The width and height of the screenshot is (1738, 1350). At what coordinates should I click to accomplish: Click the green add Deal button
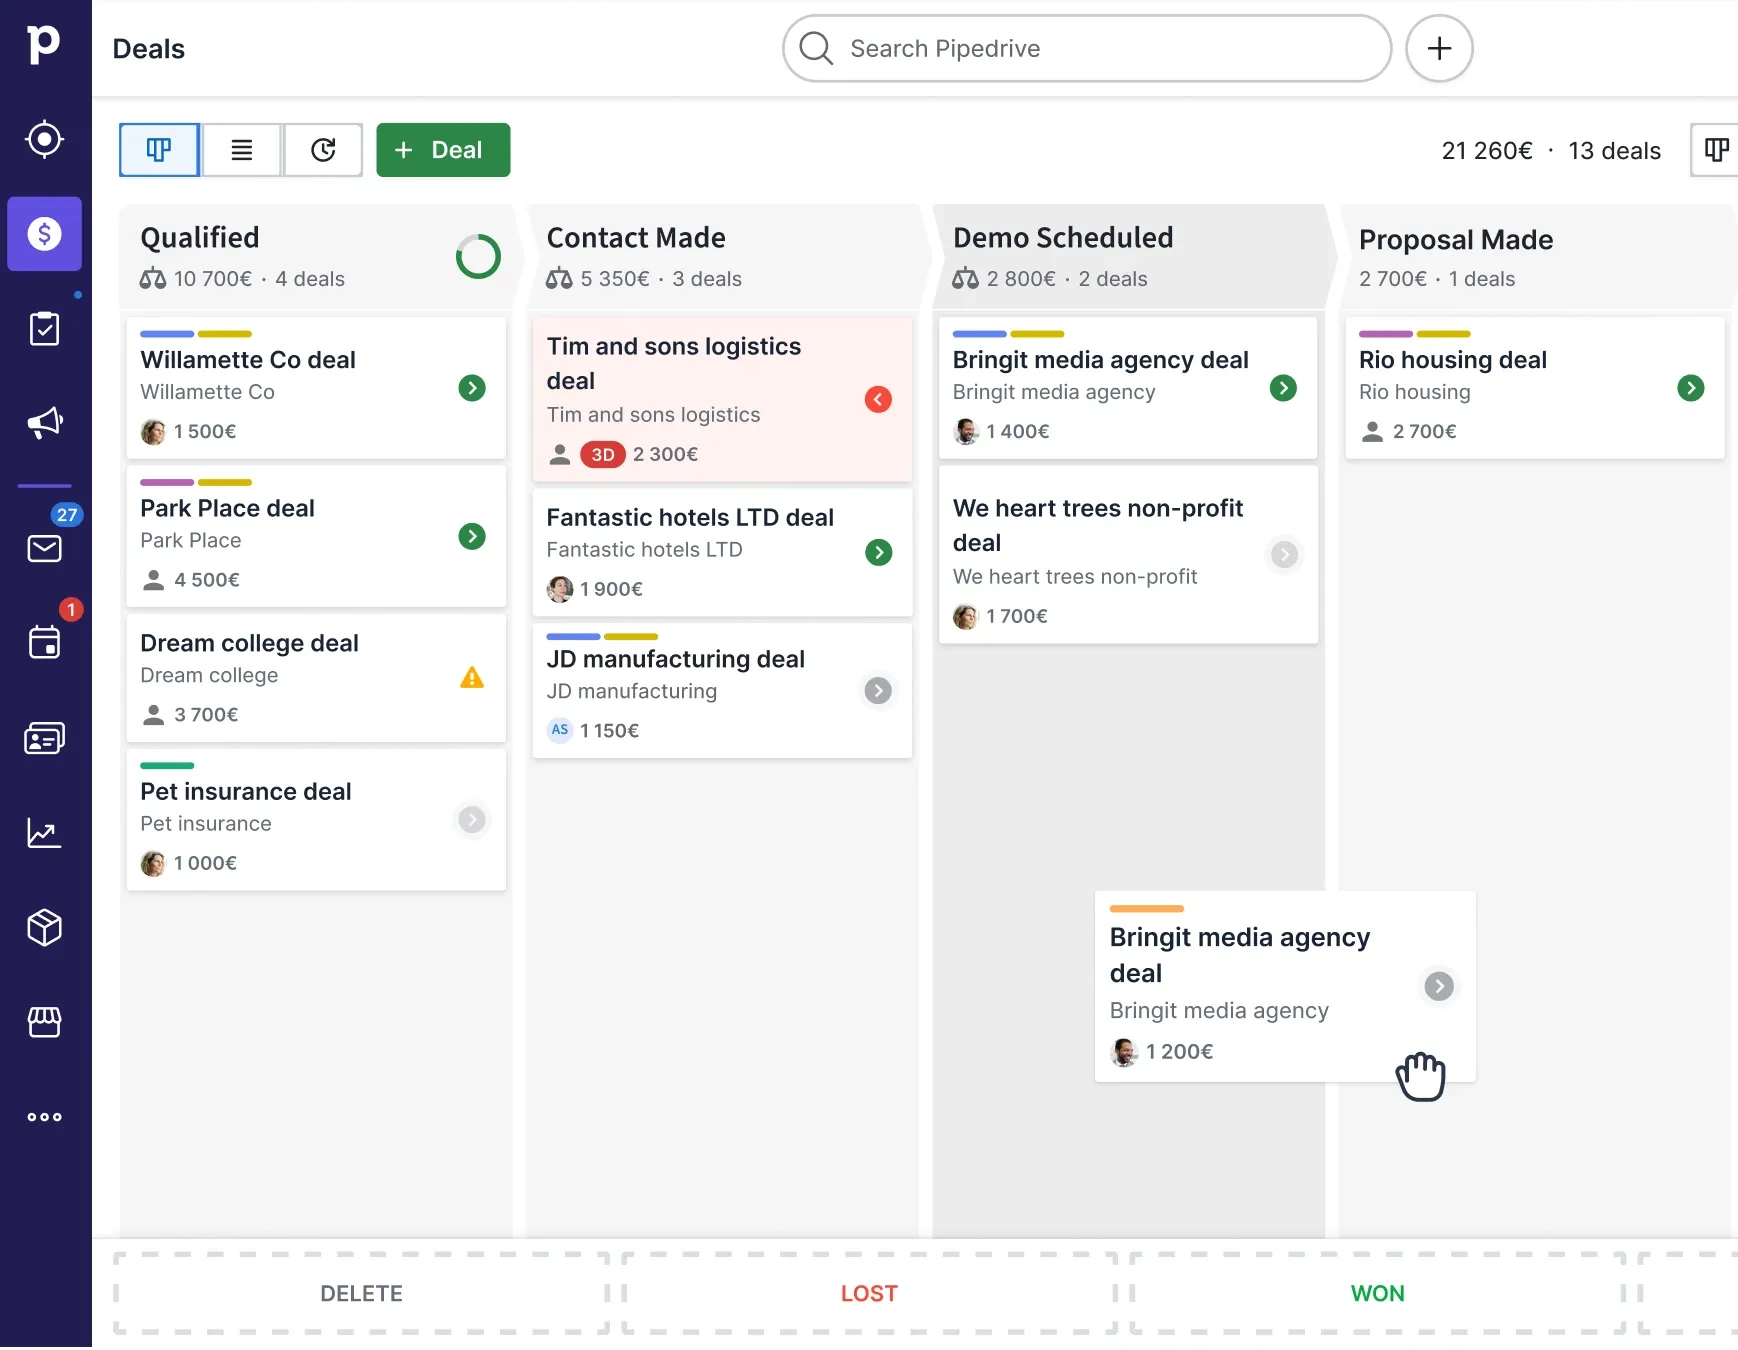coord(443,150)
